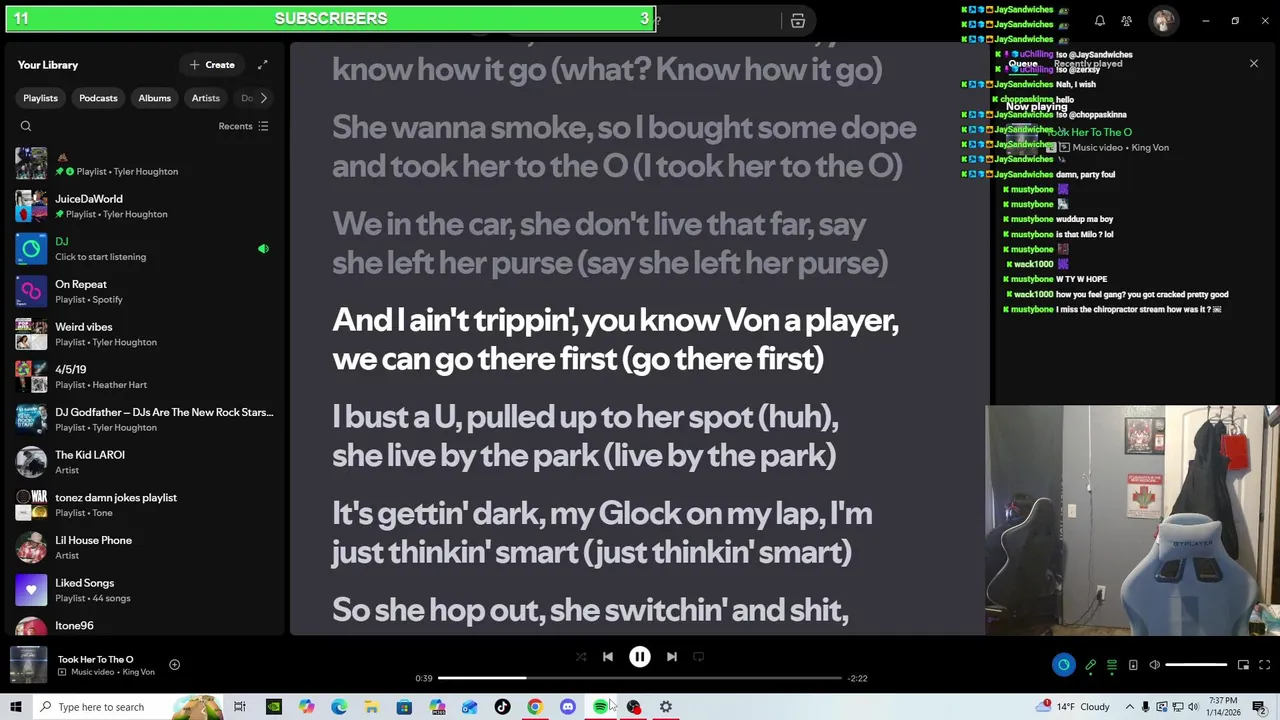Close the Queue side panel
Viewport: 1280px width, 720px height.
[1254, 64]
